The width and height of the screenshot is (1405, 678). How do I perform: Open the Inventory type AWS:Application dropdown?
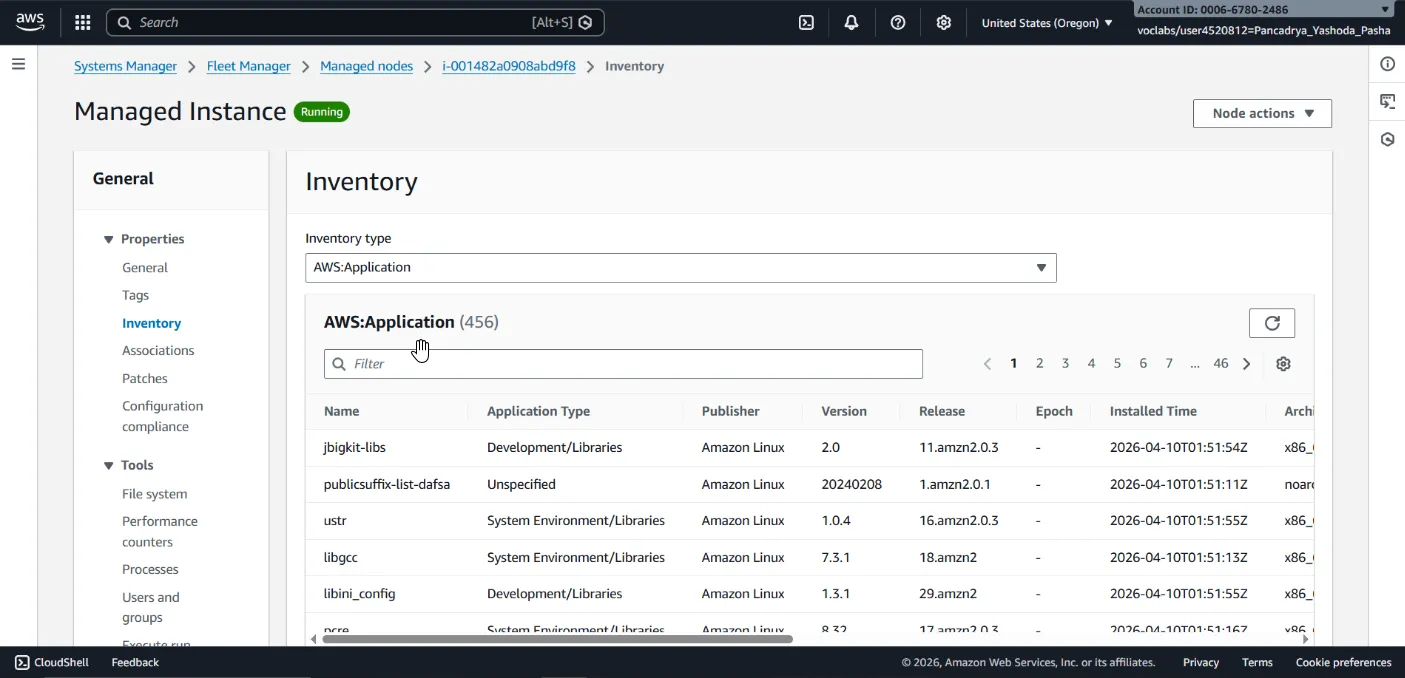click(x=680, y=267)
